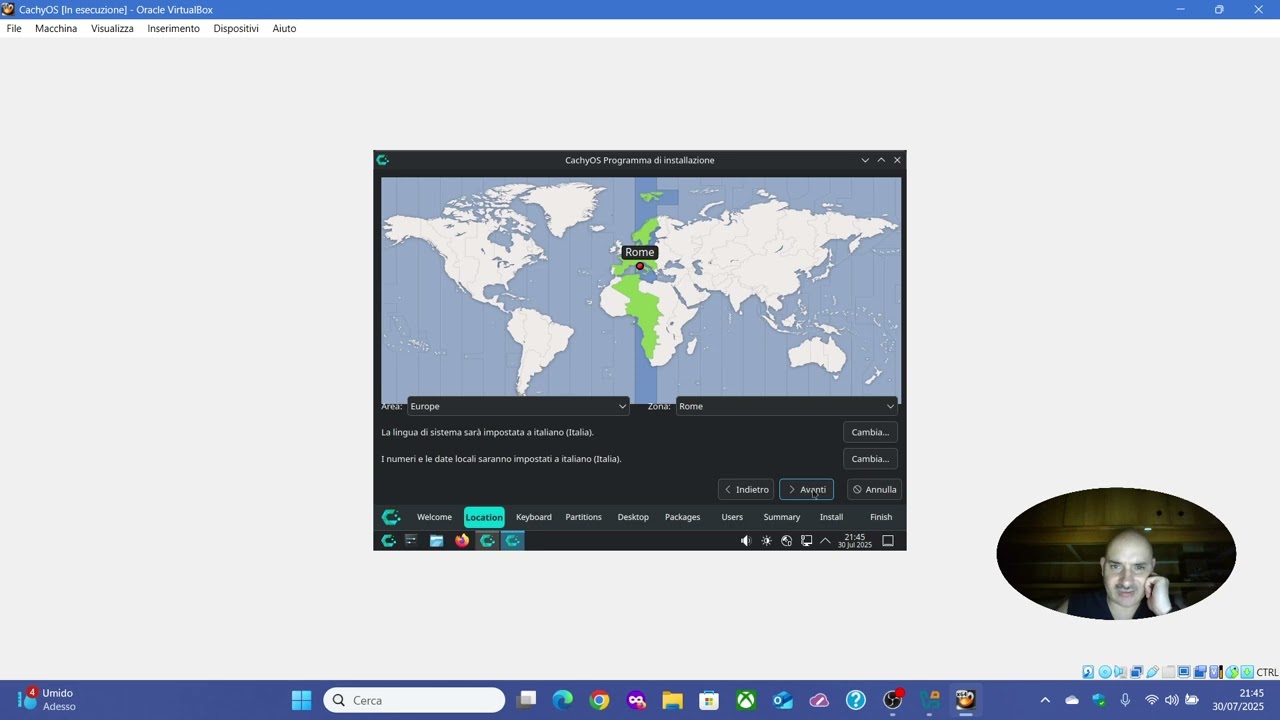Open the VirtualBox Aiuto menu
The height and width of the screenshot is (720, 1280).
(x=284, y=28)
